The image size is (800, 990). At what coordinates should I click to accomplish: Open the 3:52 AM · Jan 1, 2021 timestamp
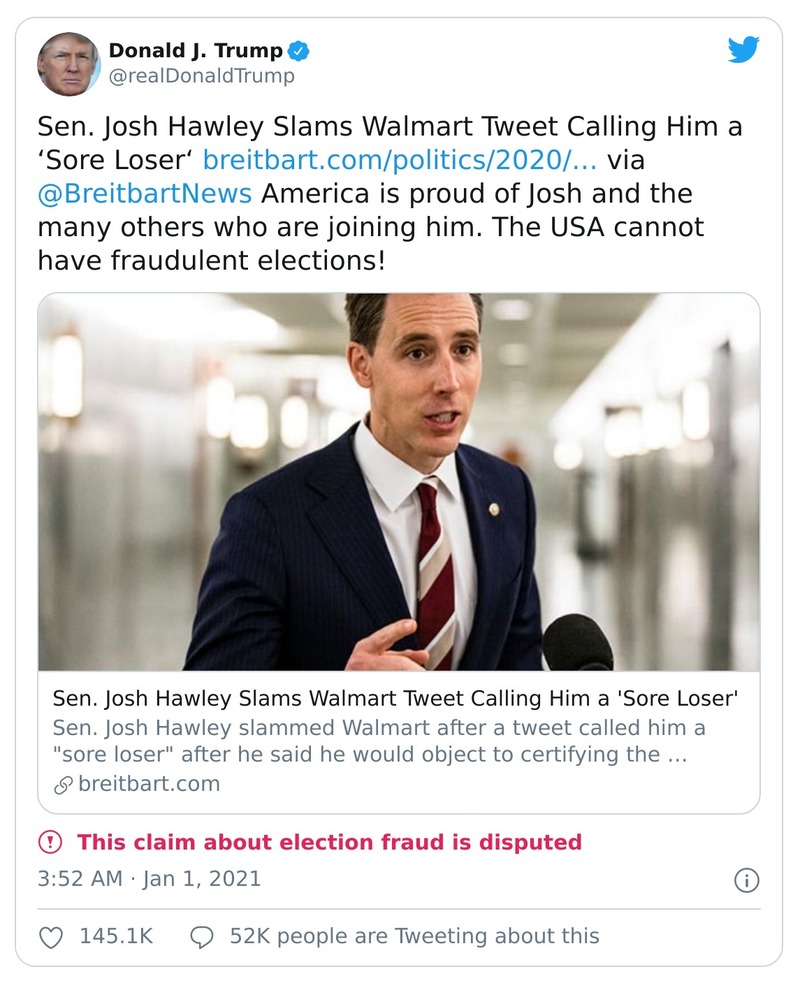click(149, 879)
